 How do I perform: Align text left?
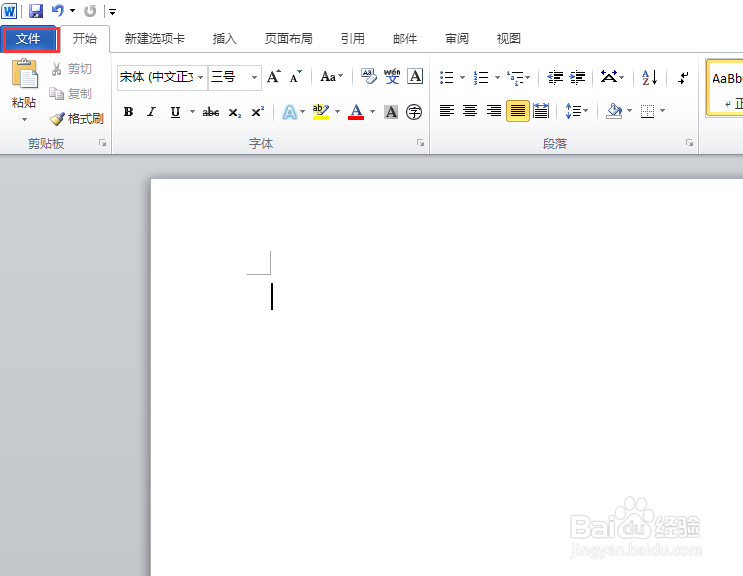tap(447, 111)
